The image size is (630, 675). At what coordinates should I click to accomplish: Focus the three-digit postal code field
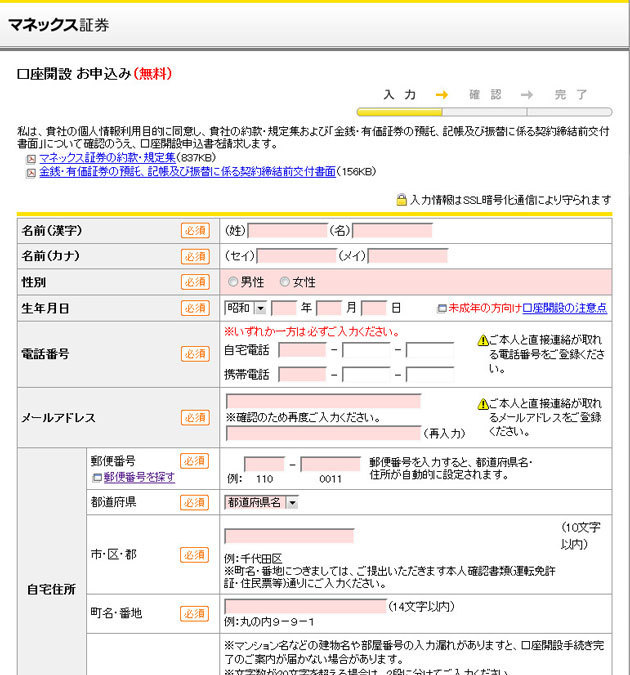click(x=264, y=464)
